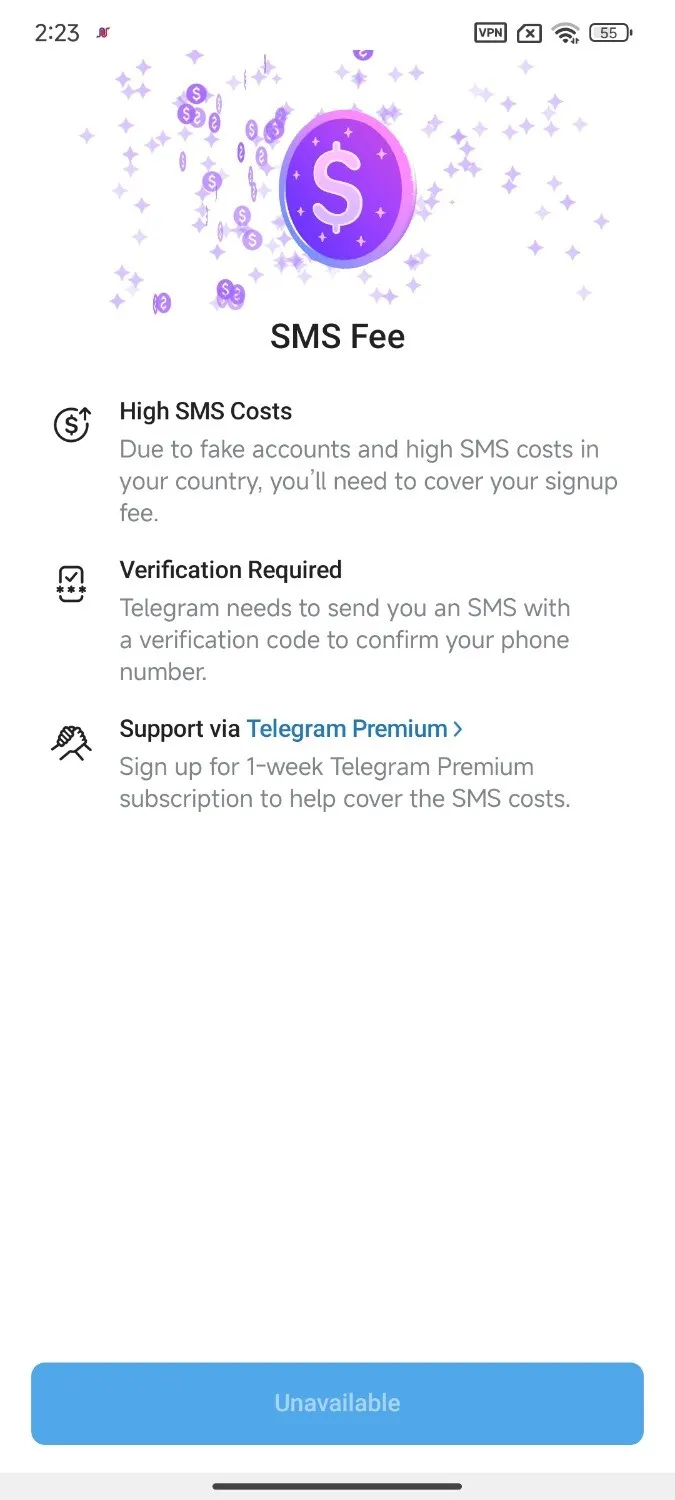Tap the "Telegram needs to send you an SMS" text
This screenshot has width=675, height=1500.
pos(345,640)
